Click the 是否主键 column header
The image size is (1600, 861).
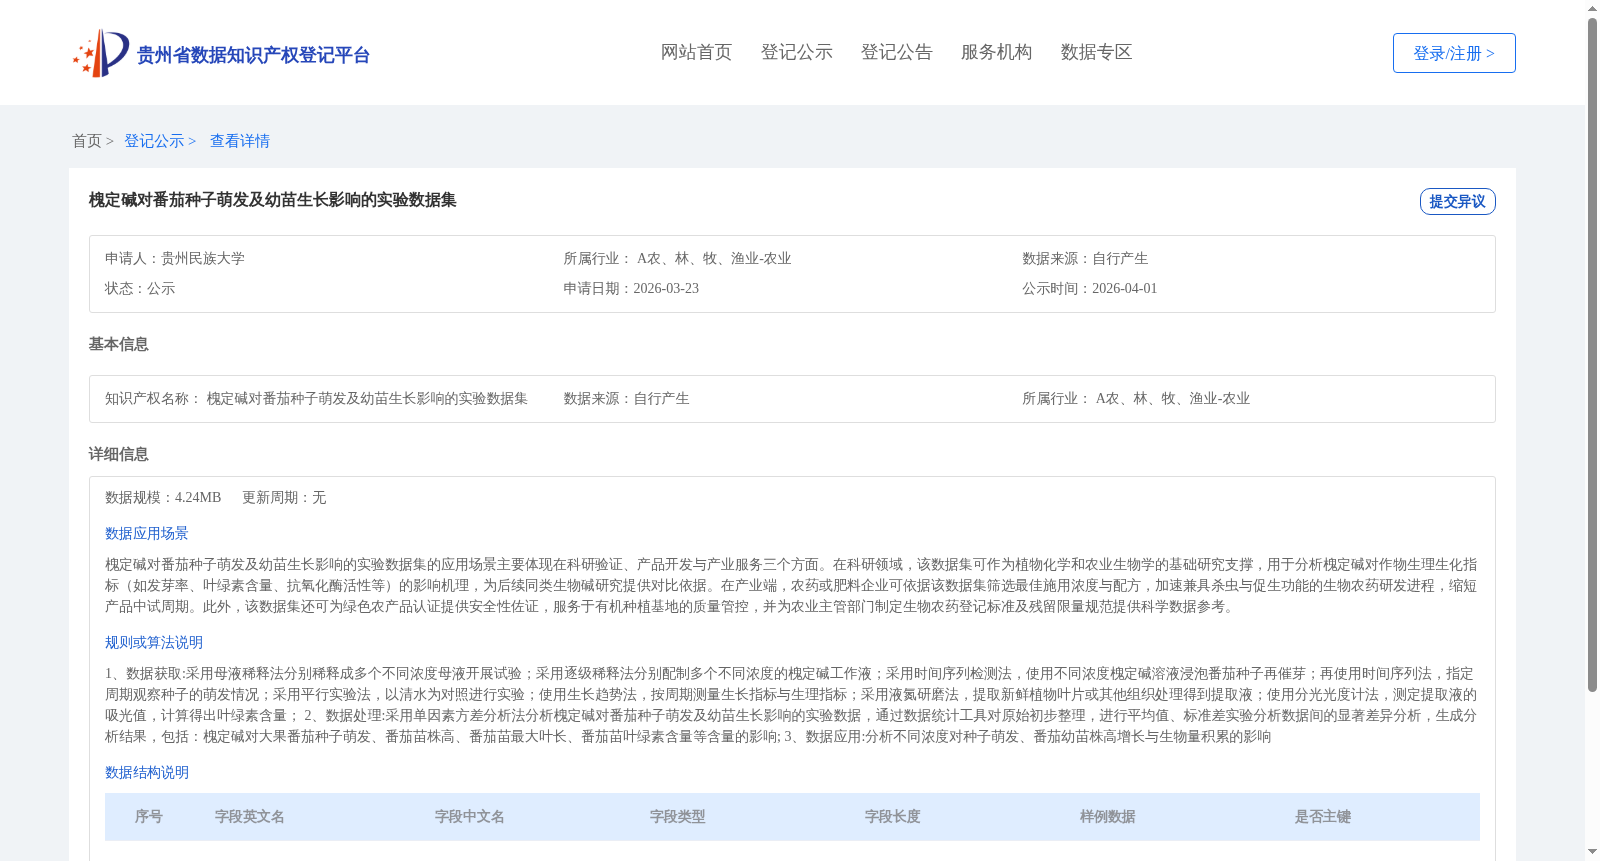tap(1323, 817)
